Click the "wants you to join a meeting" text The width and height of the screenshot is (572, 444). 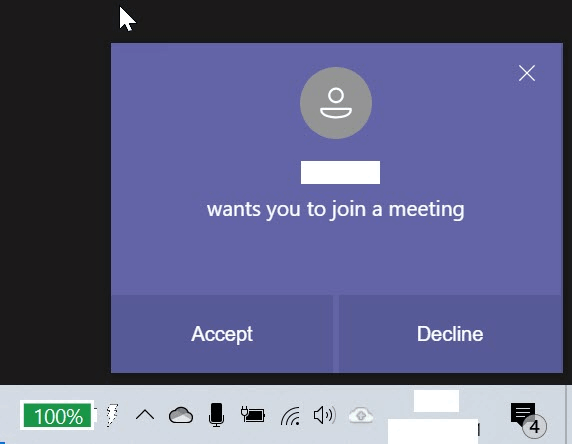click(x=336, y=210)
